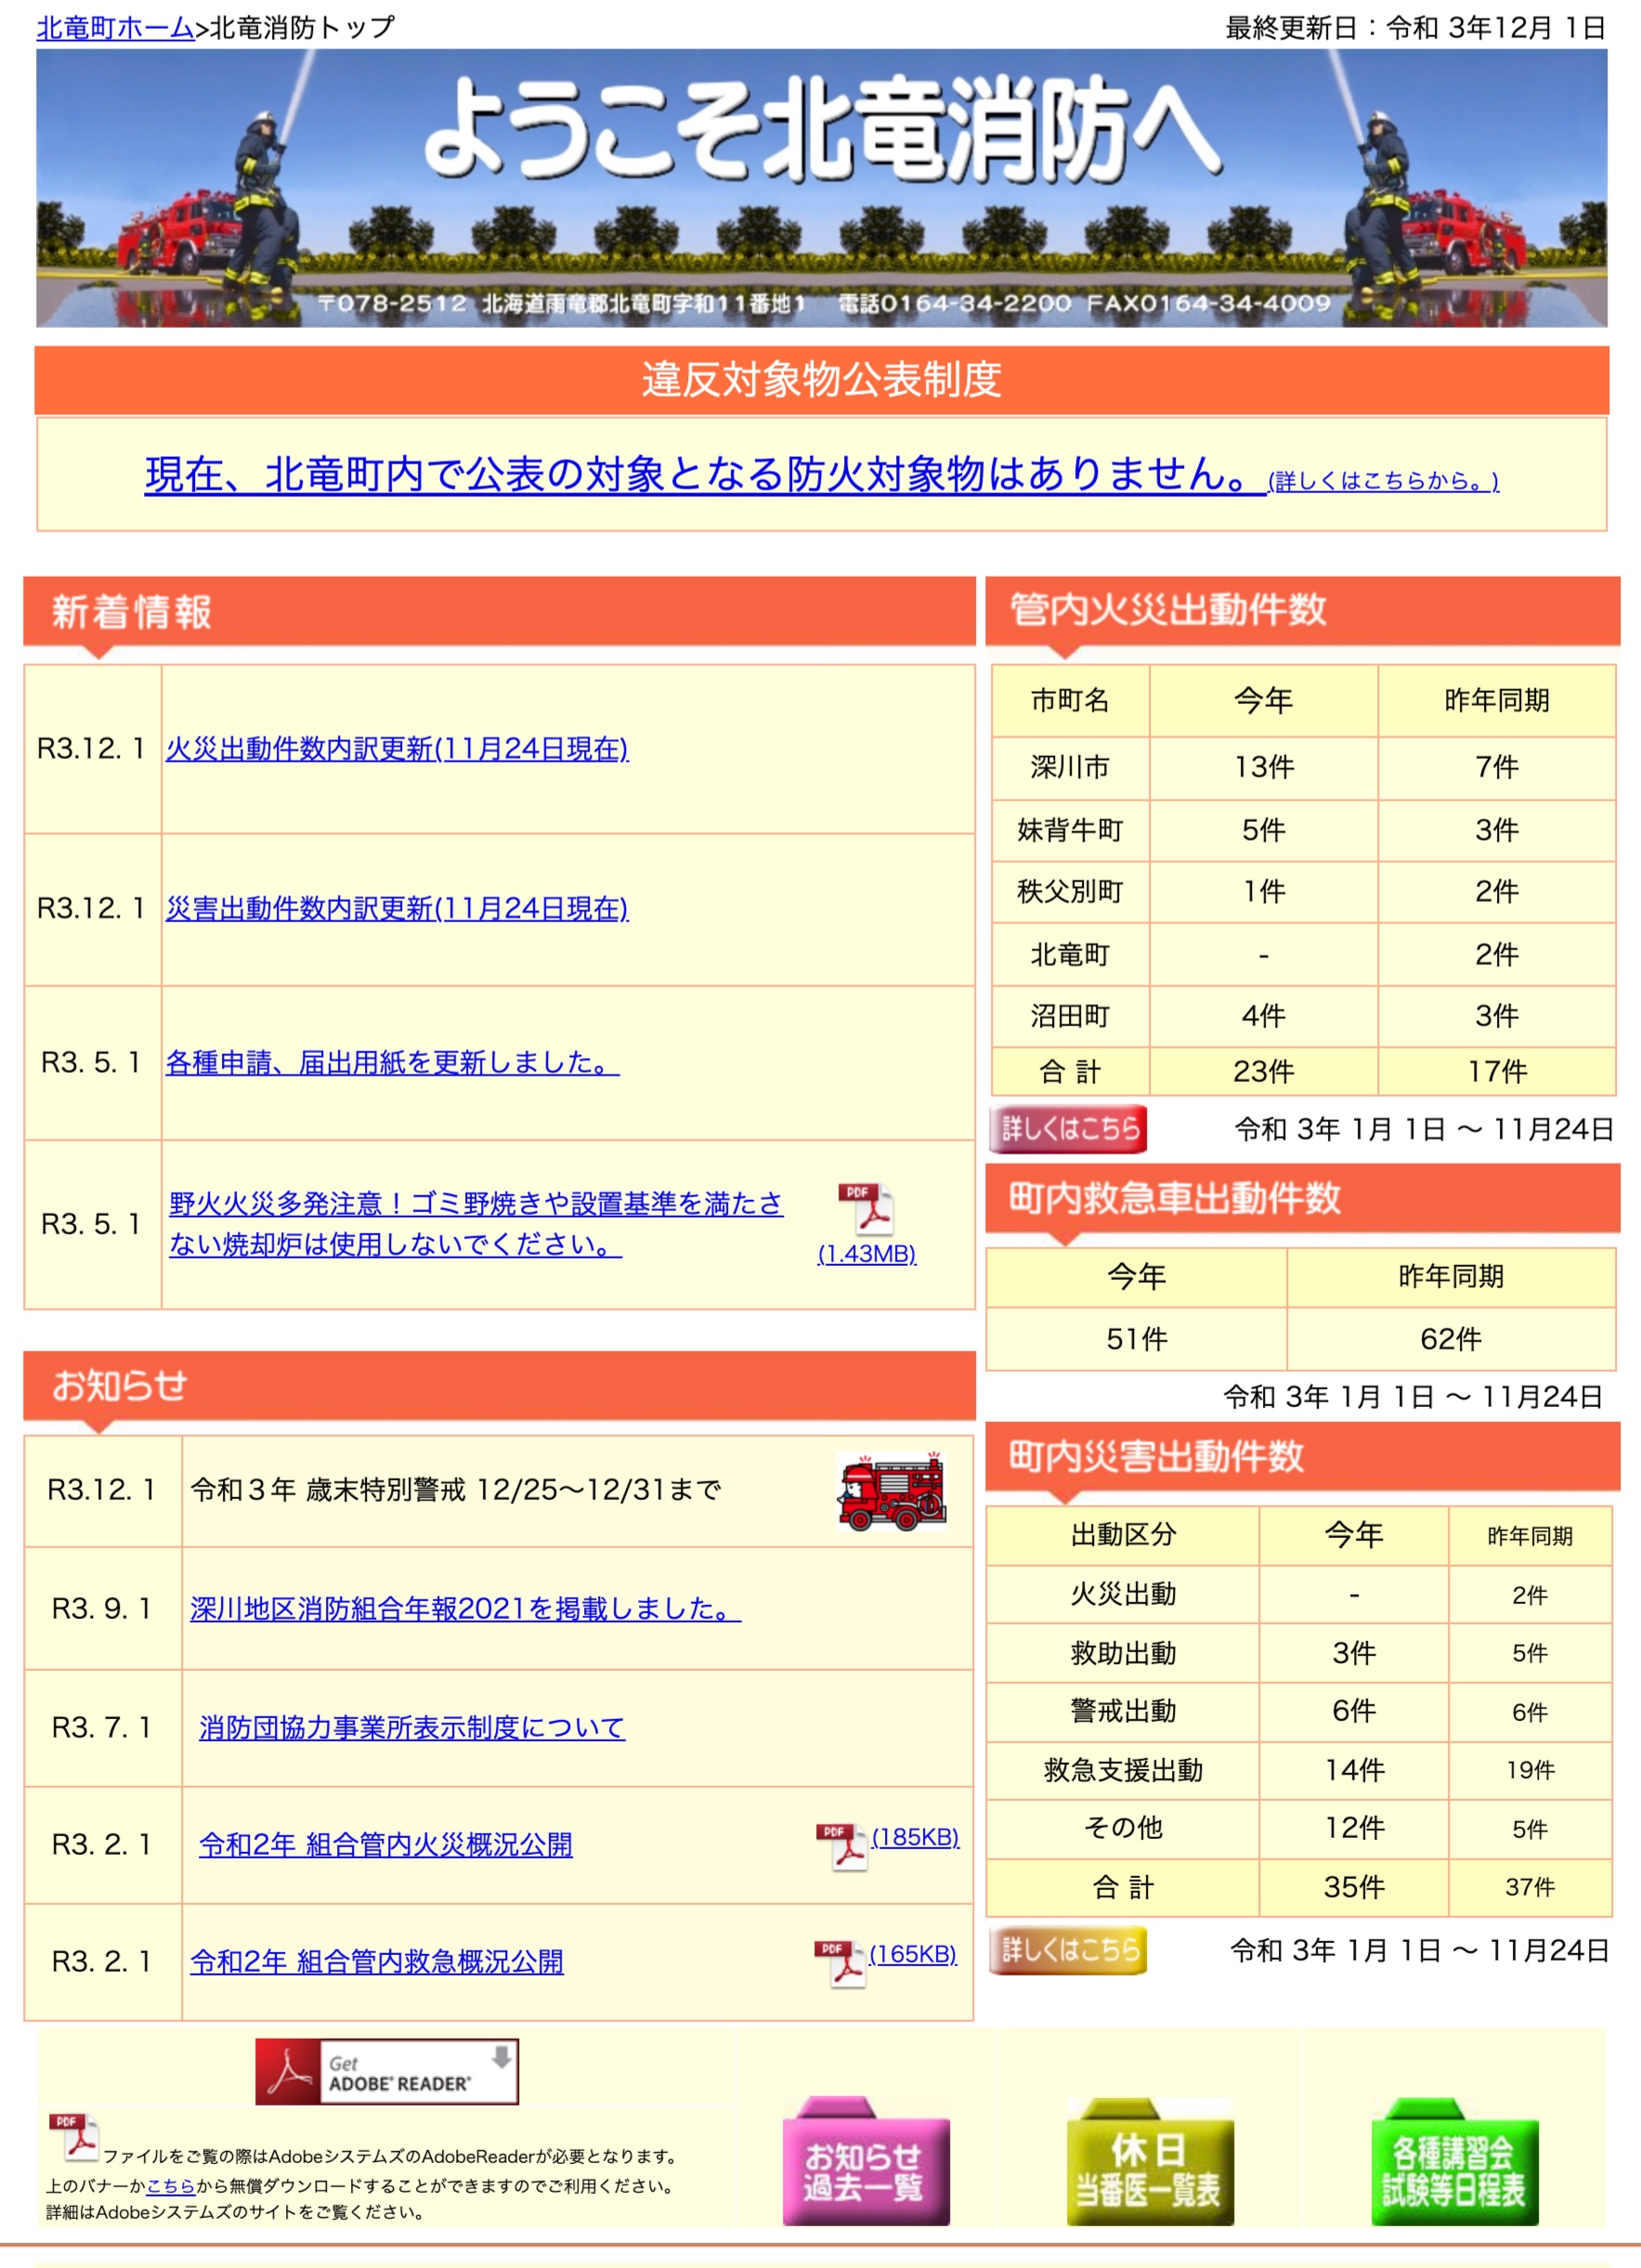This screenshot has height=2268, width=1641.
Task: Open the 各種講習会試験等日程表 green banner
Action: 1453,2173
